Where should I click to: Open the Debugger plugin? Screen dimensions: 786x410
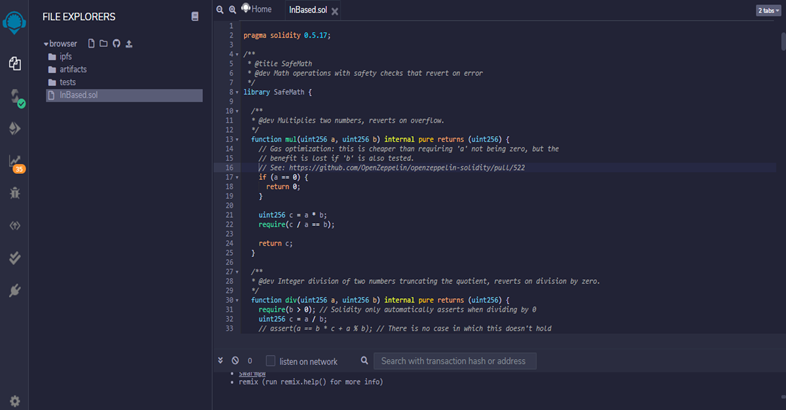pos(15,193)
